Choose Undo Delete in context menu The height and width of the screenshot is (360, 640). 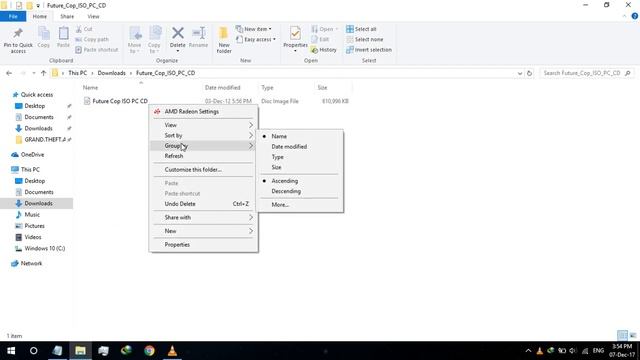point(204,204)
